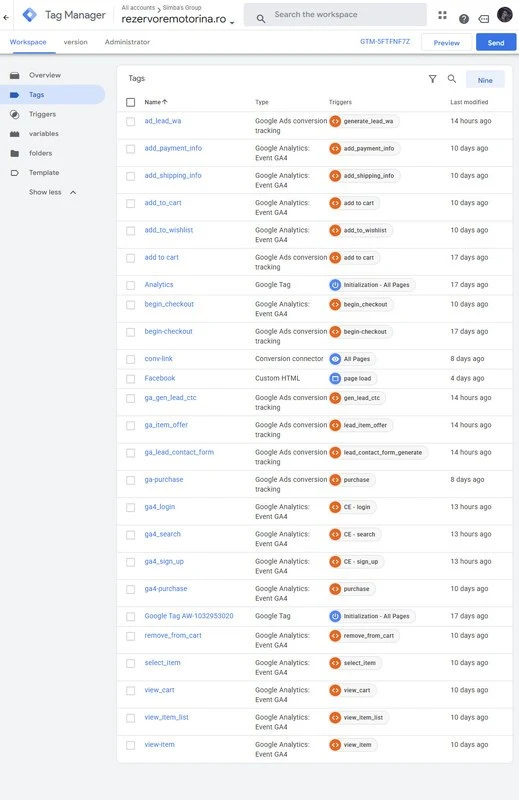Open the Triggers section in the sidebar
Image resolution: width=519 pixels, height=800 pixels.
42,114
